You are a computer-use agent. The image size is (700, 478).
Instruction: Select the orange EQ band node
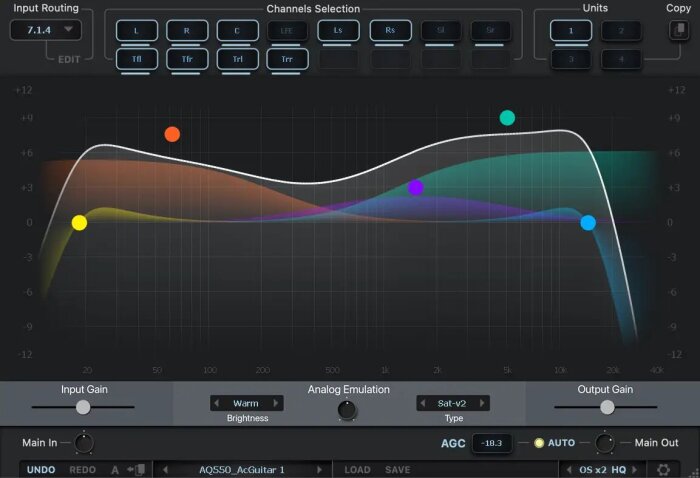coord(172,134)
